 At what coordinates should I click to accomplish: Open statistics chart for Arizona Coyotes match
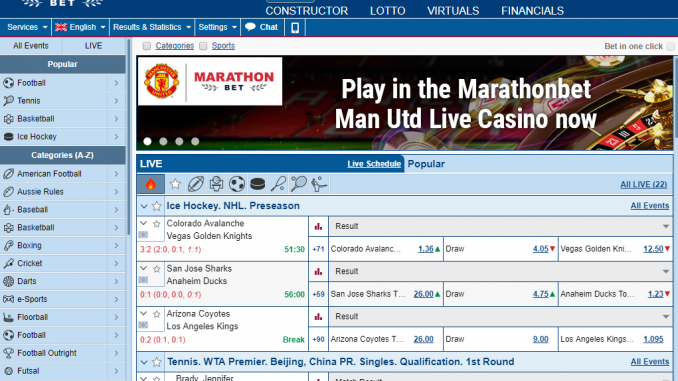coord(318,317)
